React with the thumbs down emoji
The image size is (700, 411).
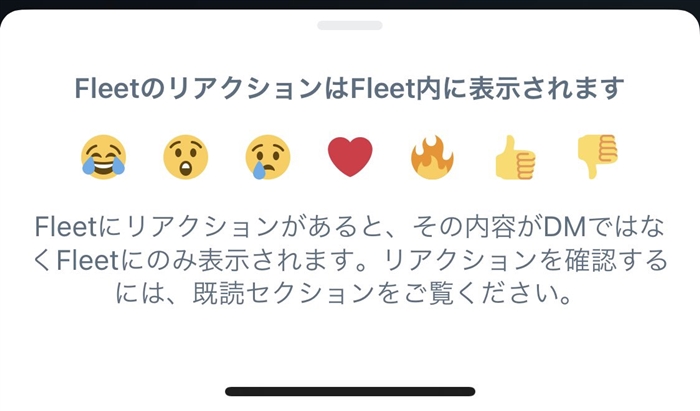pyautogui.click(x=597, y=156)
